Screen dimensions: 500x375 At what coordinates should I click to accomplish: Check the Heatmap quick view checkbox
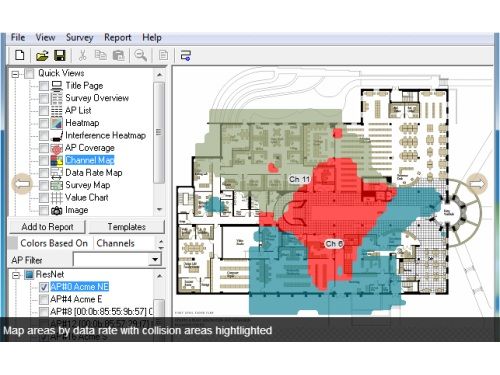click(x=44, y=123)
